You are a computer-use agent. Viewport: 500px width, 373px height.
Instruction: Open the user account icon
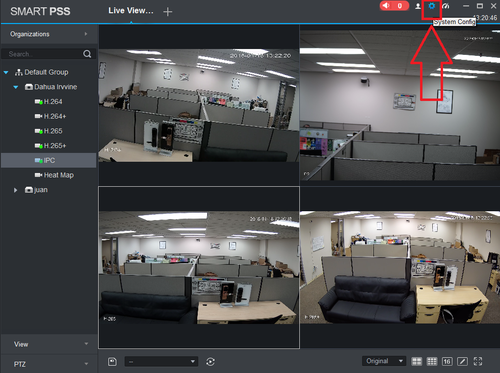pyautogui.click(x=418, y=6)
